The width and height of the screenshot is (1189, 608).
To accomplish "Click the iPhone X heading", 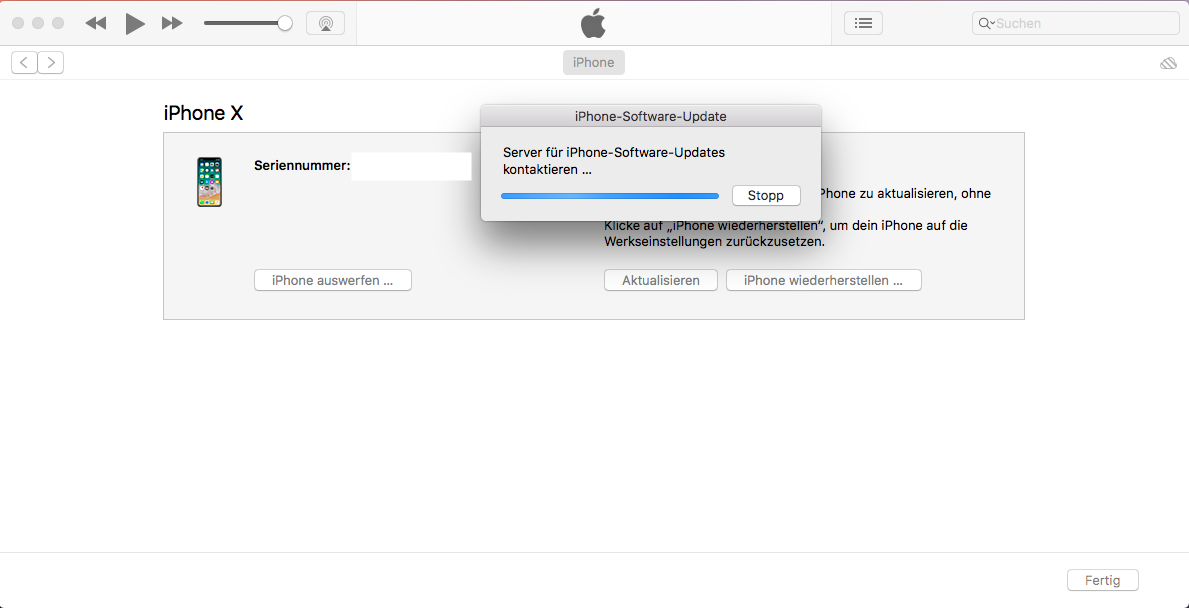I will click(203, 114).
